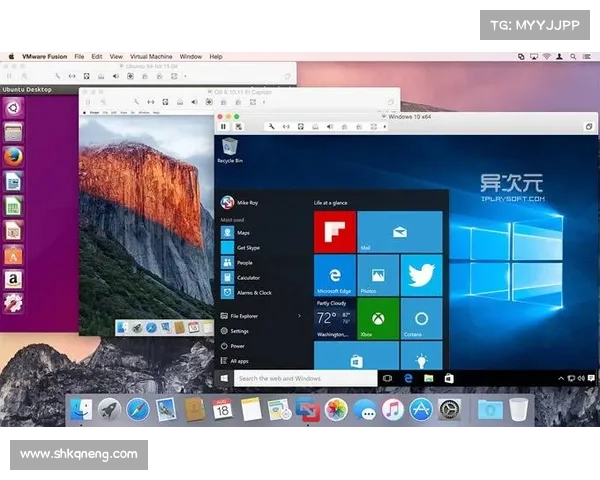600x480 pixels.
Task: Open Ubuntu dash search button
Action: (13, 108)
